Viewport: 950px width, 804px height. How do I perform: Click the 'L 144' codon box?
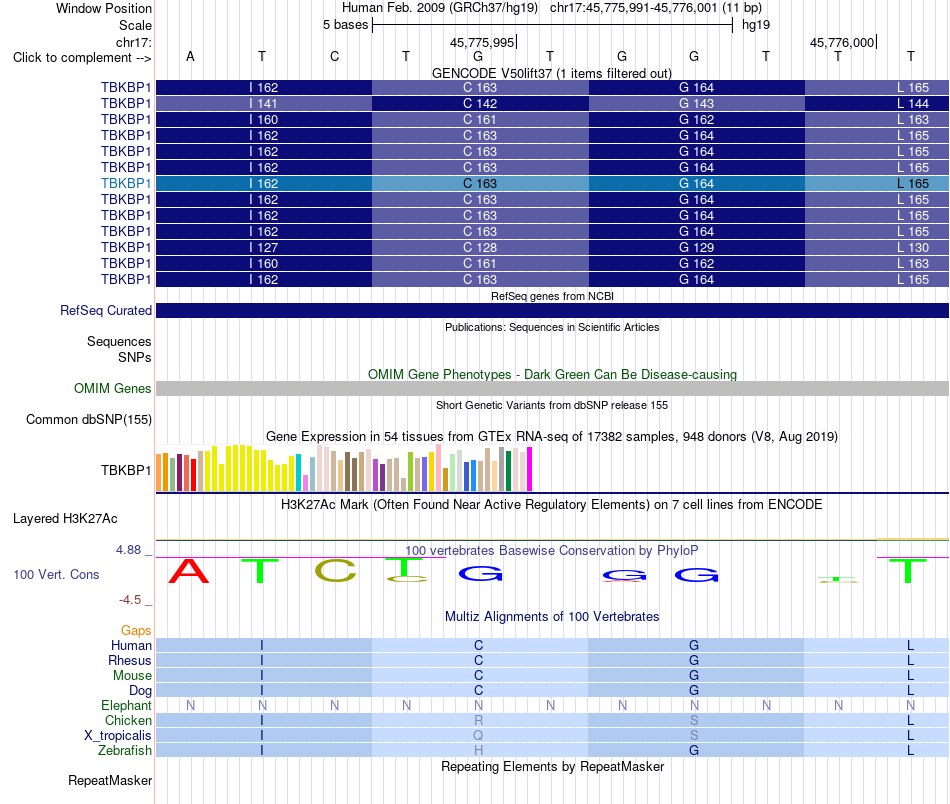pyautogui.click(x=877, y=104)
